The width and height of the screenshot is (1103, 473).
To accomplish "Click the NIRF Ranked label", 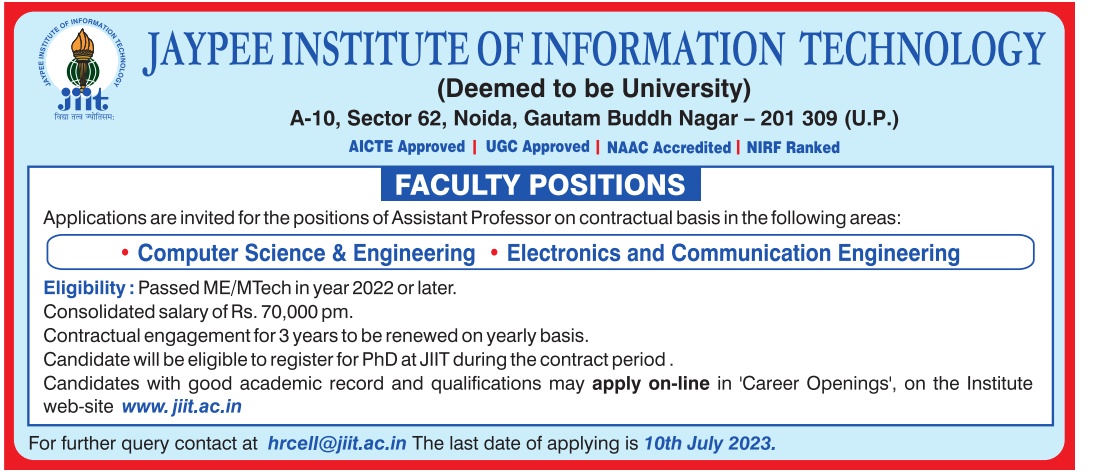I will coord(793,147).
